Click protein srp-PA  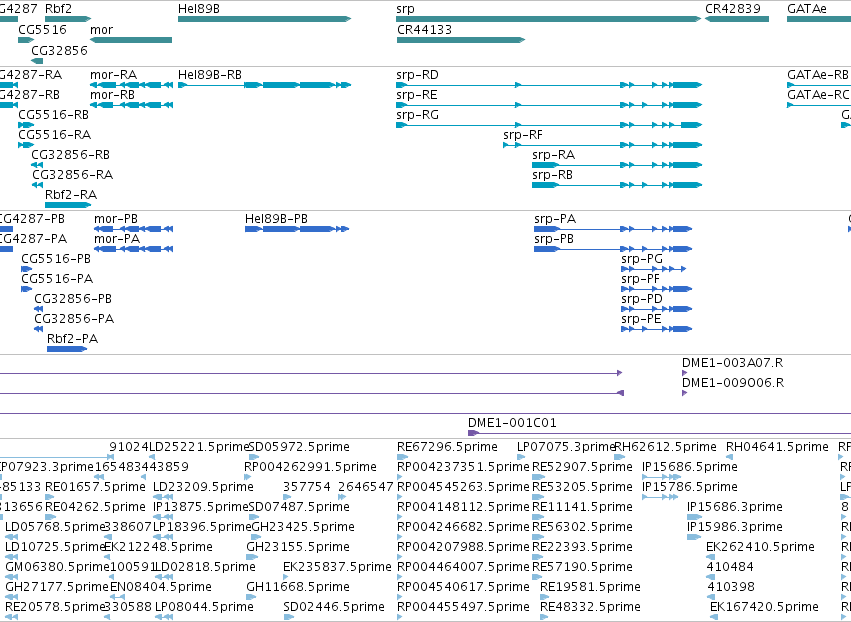click(613, 229)
